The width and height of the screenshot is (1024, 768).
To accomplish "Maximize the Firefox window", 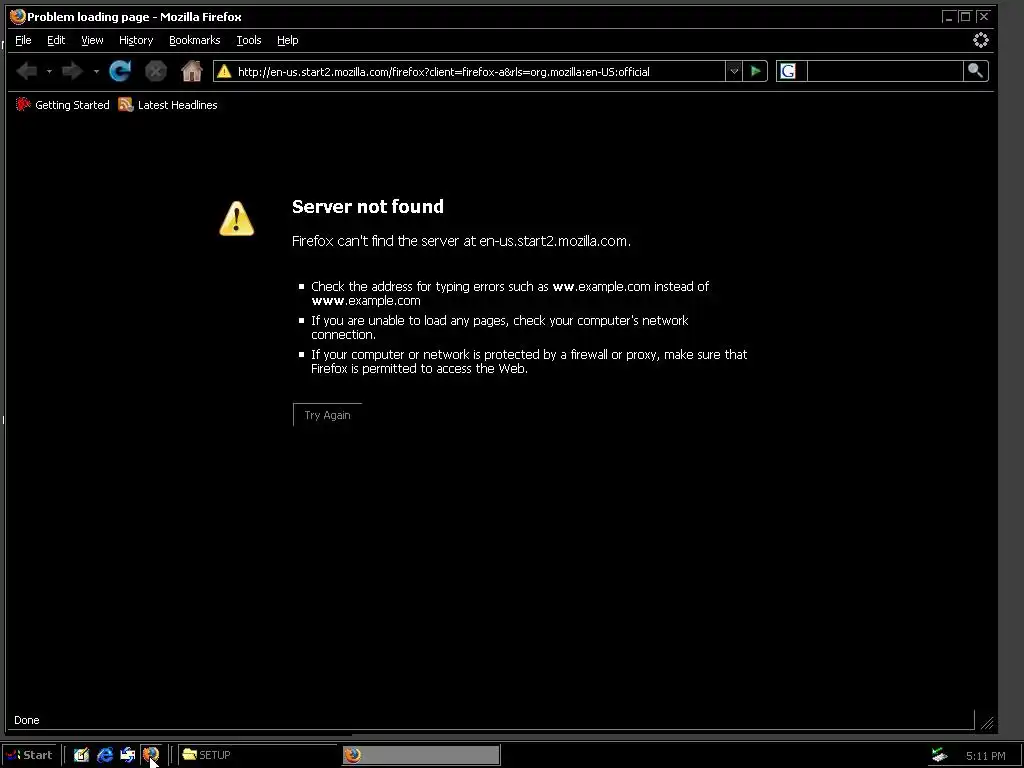I will tap(965, 16).
